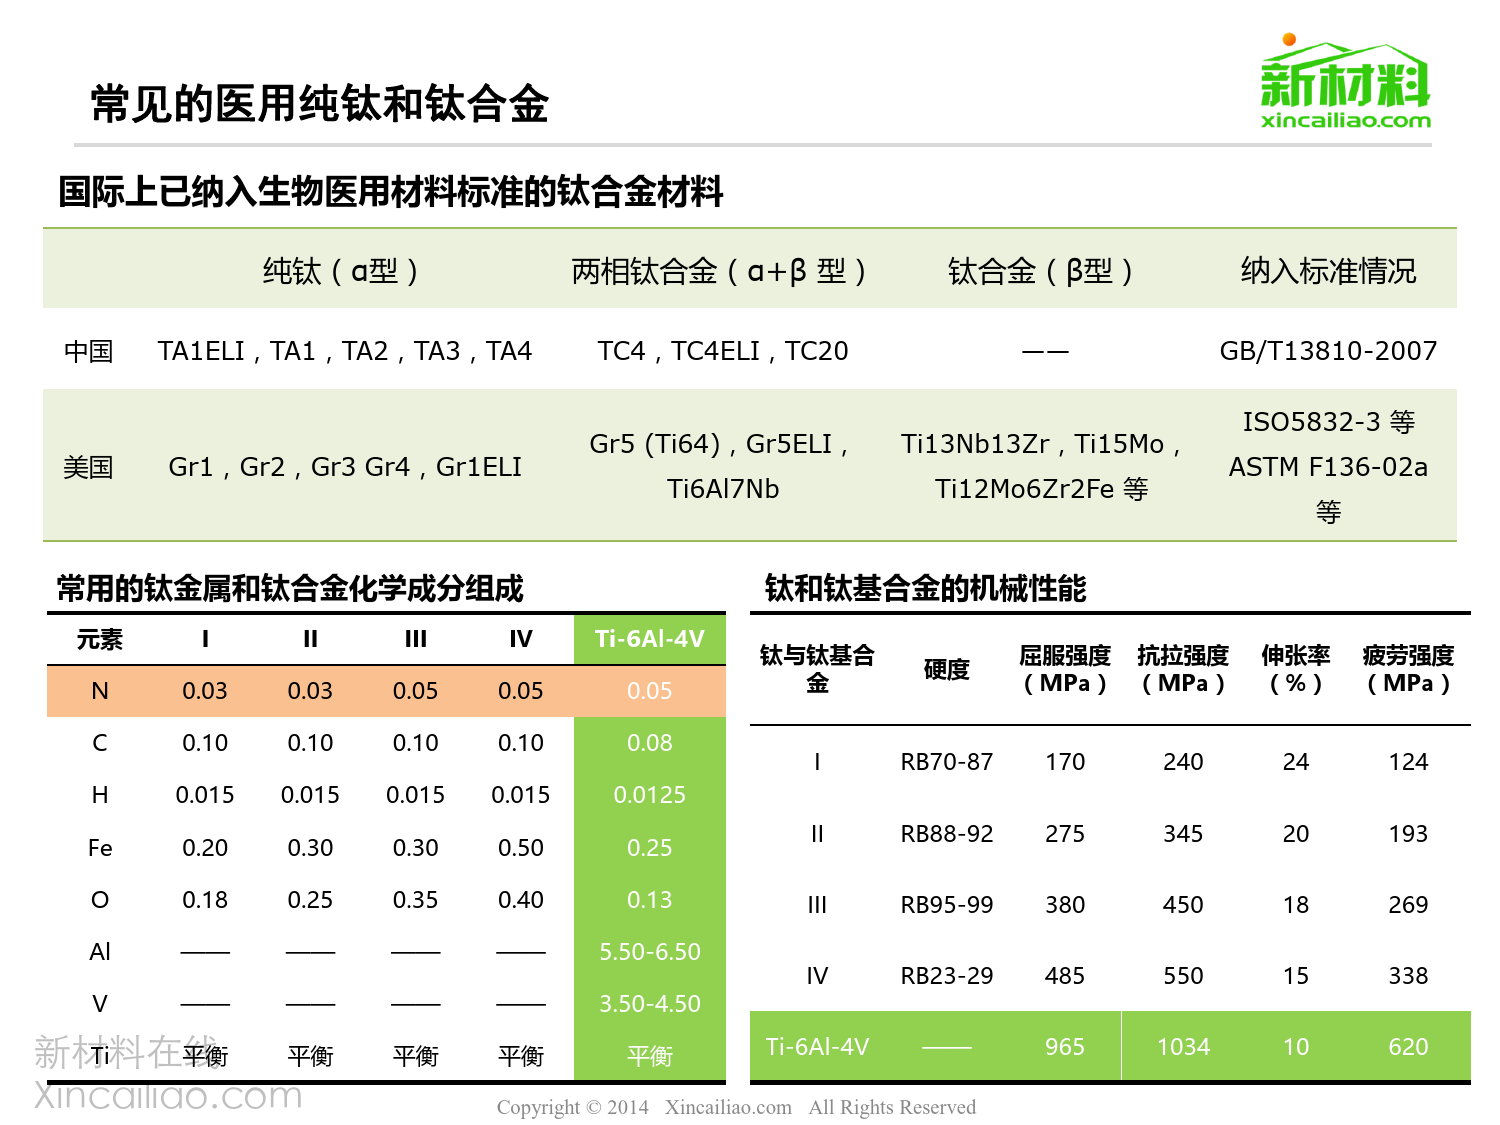Viewport: 1500px width, 1125px height.
Task: Click the column header 两相钛合金（α+β 型）
Action: click(x=718, y=271)
